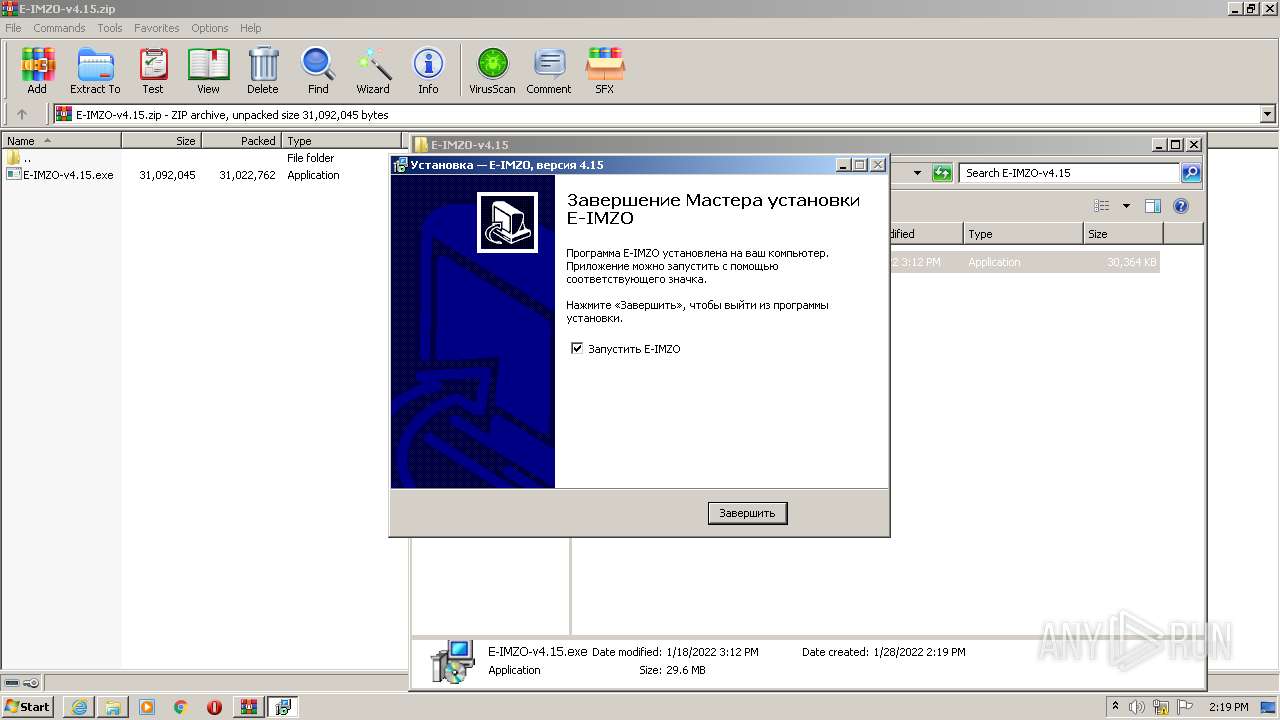Viewport: 1280px width, 720px height.
Task: Toggle the Explorer preview pane icon
Action: [1153, 206]
